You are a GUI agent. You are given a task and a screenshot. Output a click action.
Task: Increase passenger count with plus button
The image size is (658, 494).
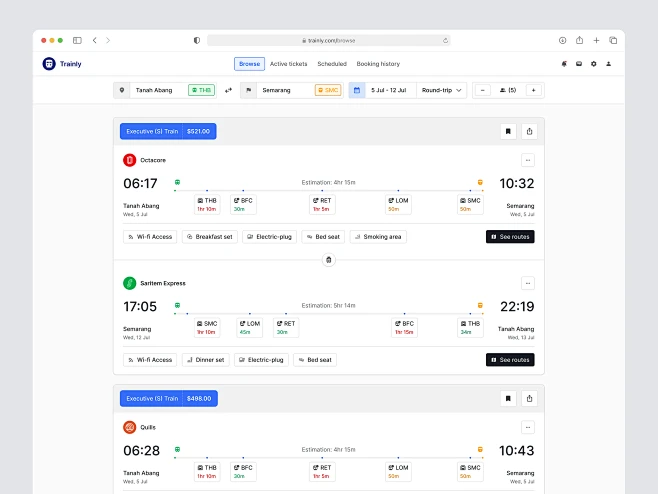pos(533,90)
